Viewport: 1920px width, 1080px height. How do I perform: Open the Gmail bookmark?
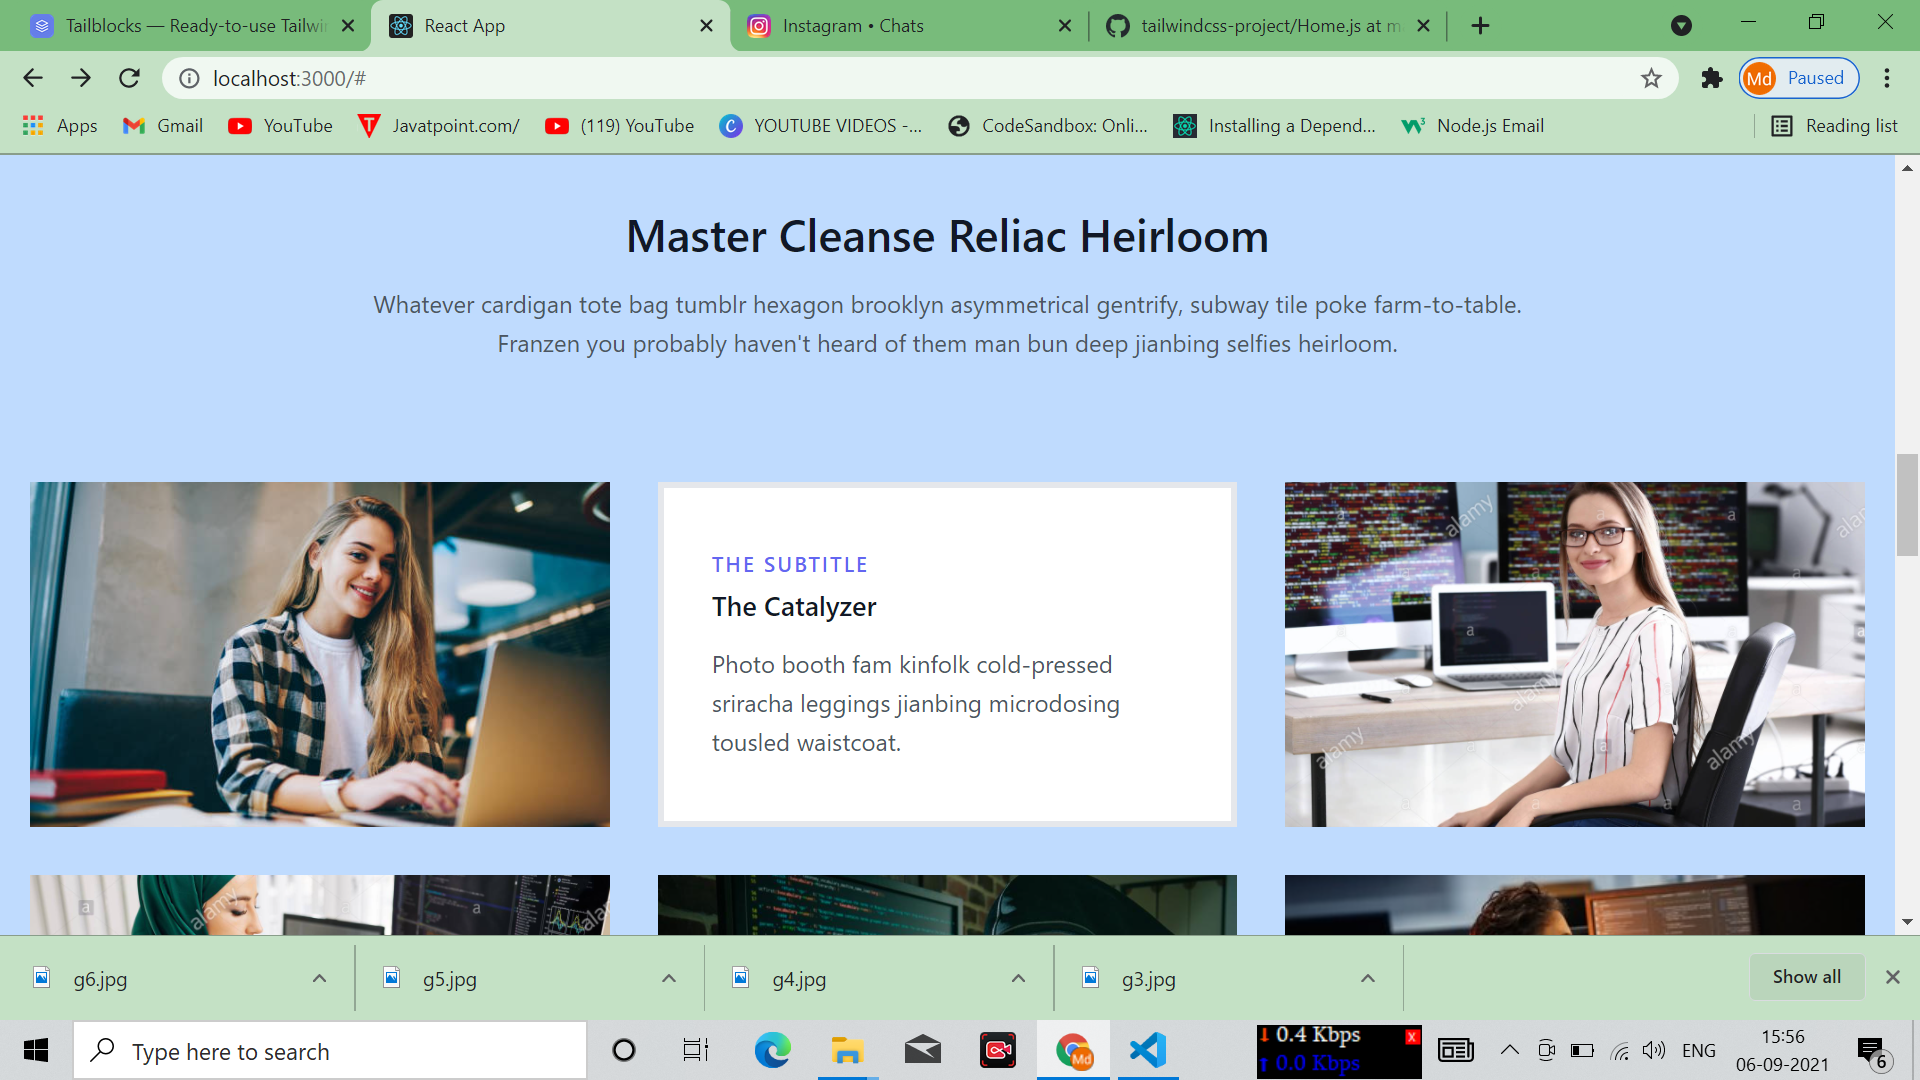click(163, 126)
